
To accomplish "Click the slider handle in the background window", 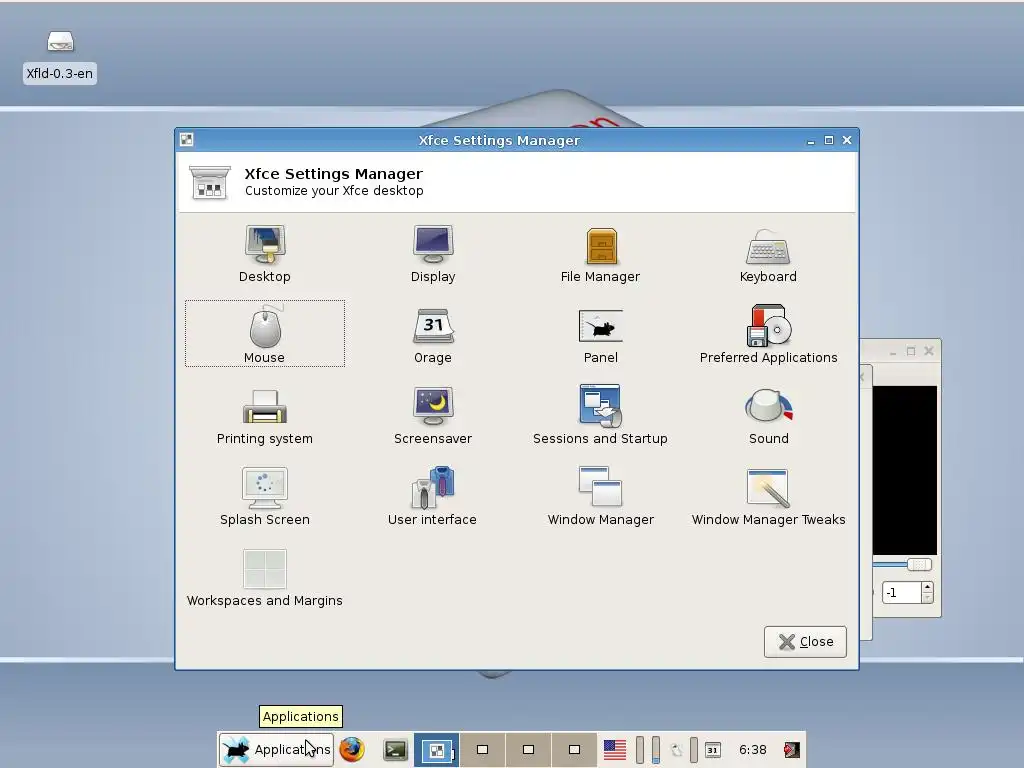I will coord(919,565).
